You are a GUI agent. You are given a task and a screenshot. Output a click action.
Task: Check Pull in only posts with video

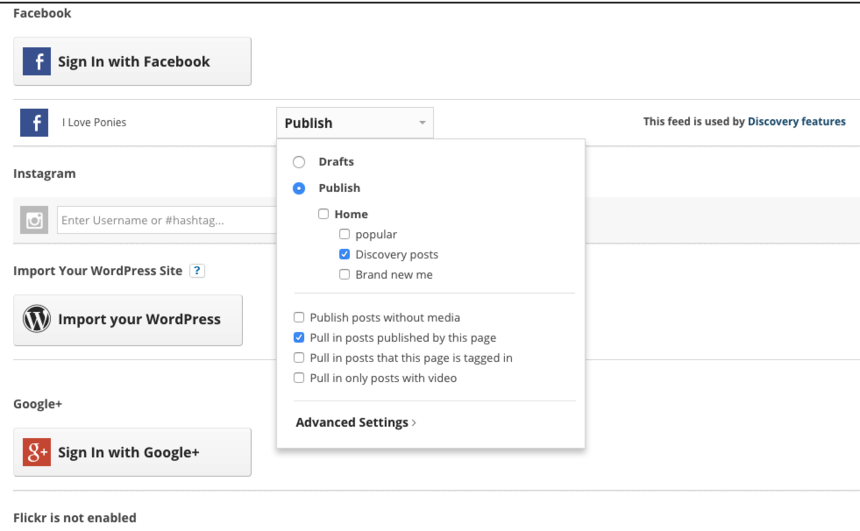299,378
